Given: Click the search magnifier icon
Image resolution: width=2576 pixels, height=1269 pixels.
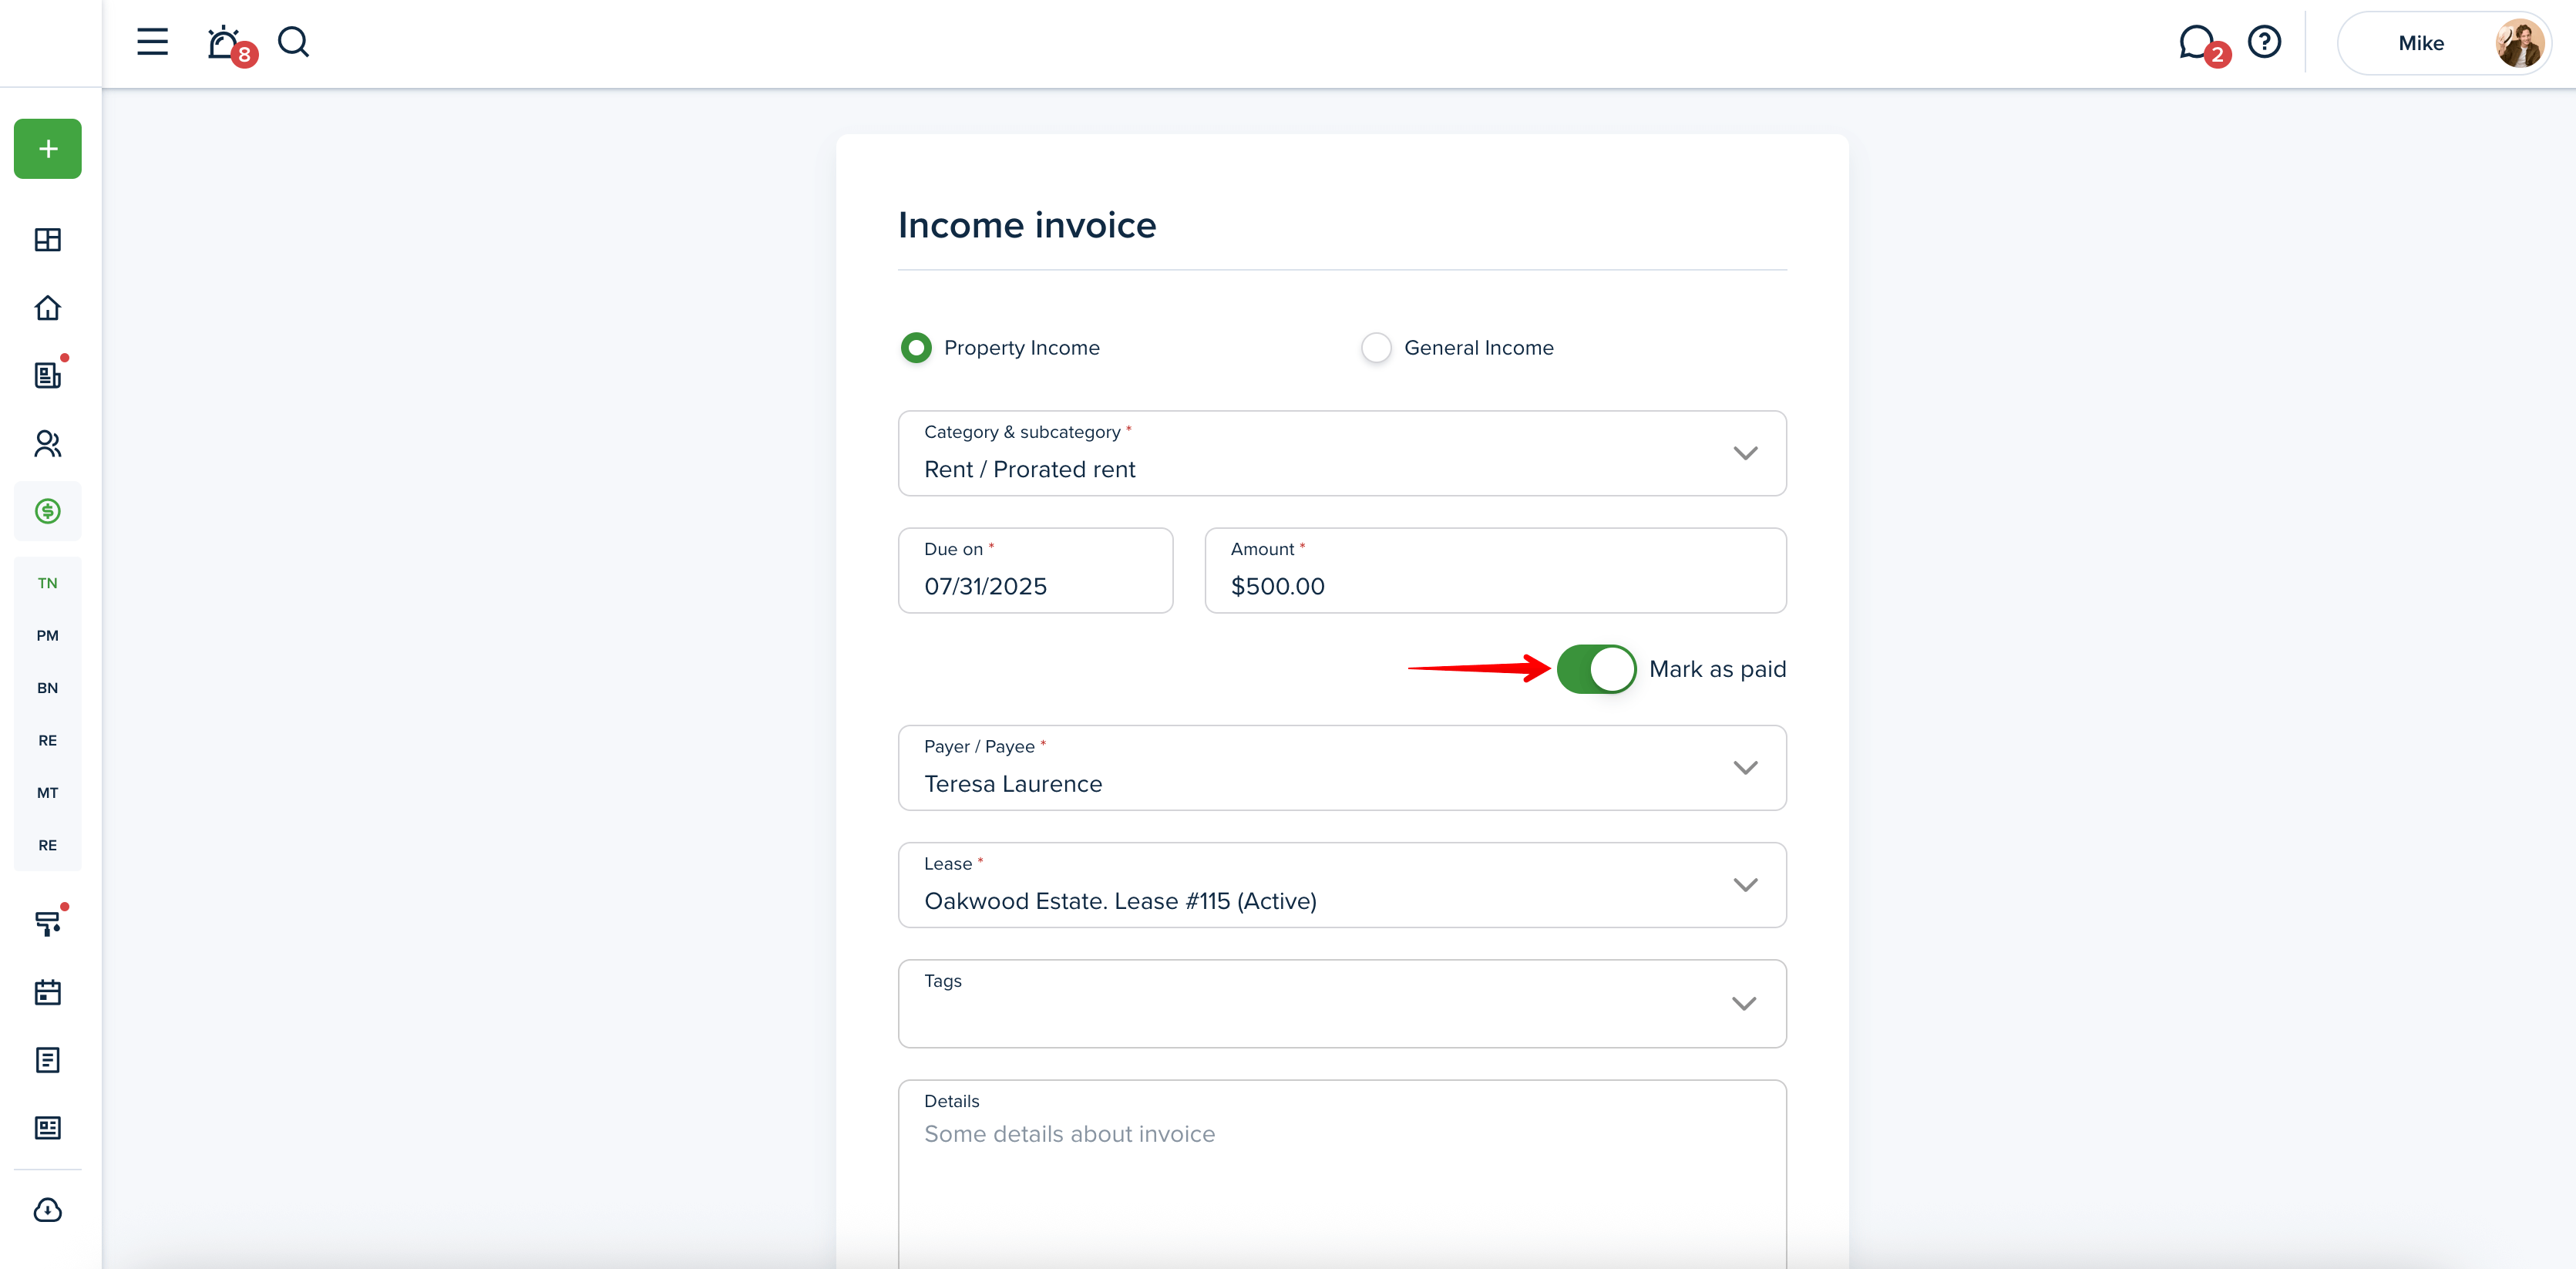Looking at the screenshot, I should [293, 42].
